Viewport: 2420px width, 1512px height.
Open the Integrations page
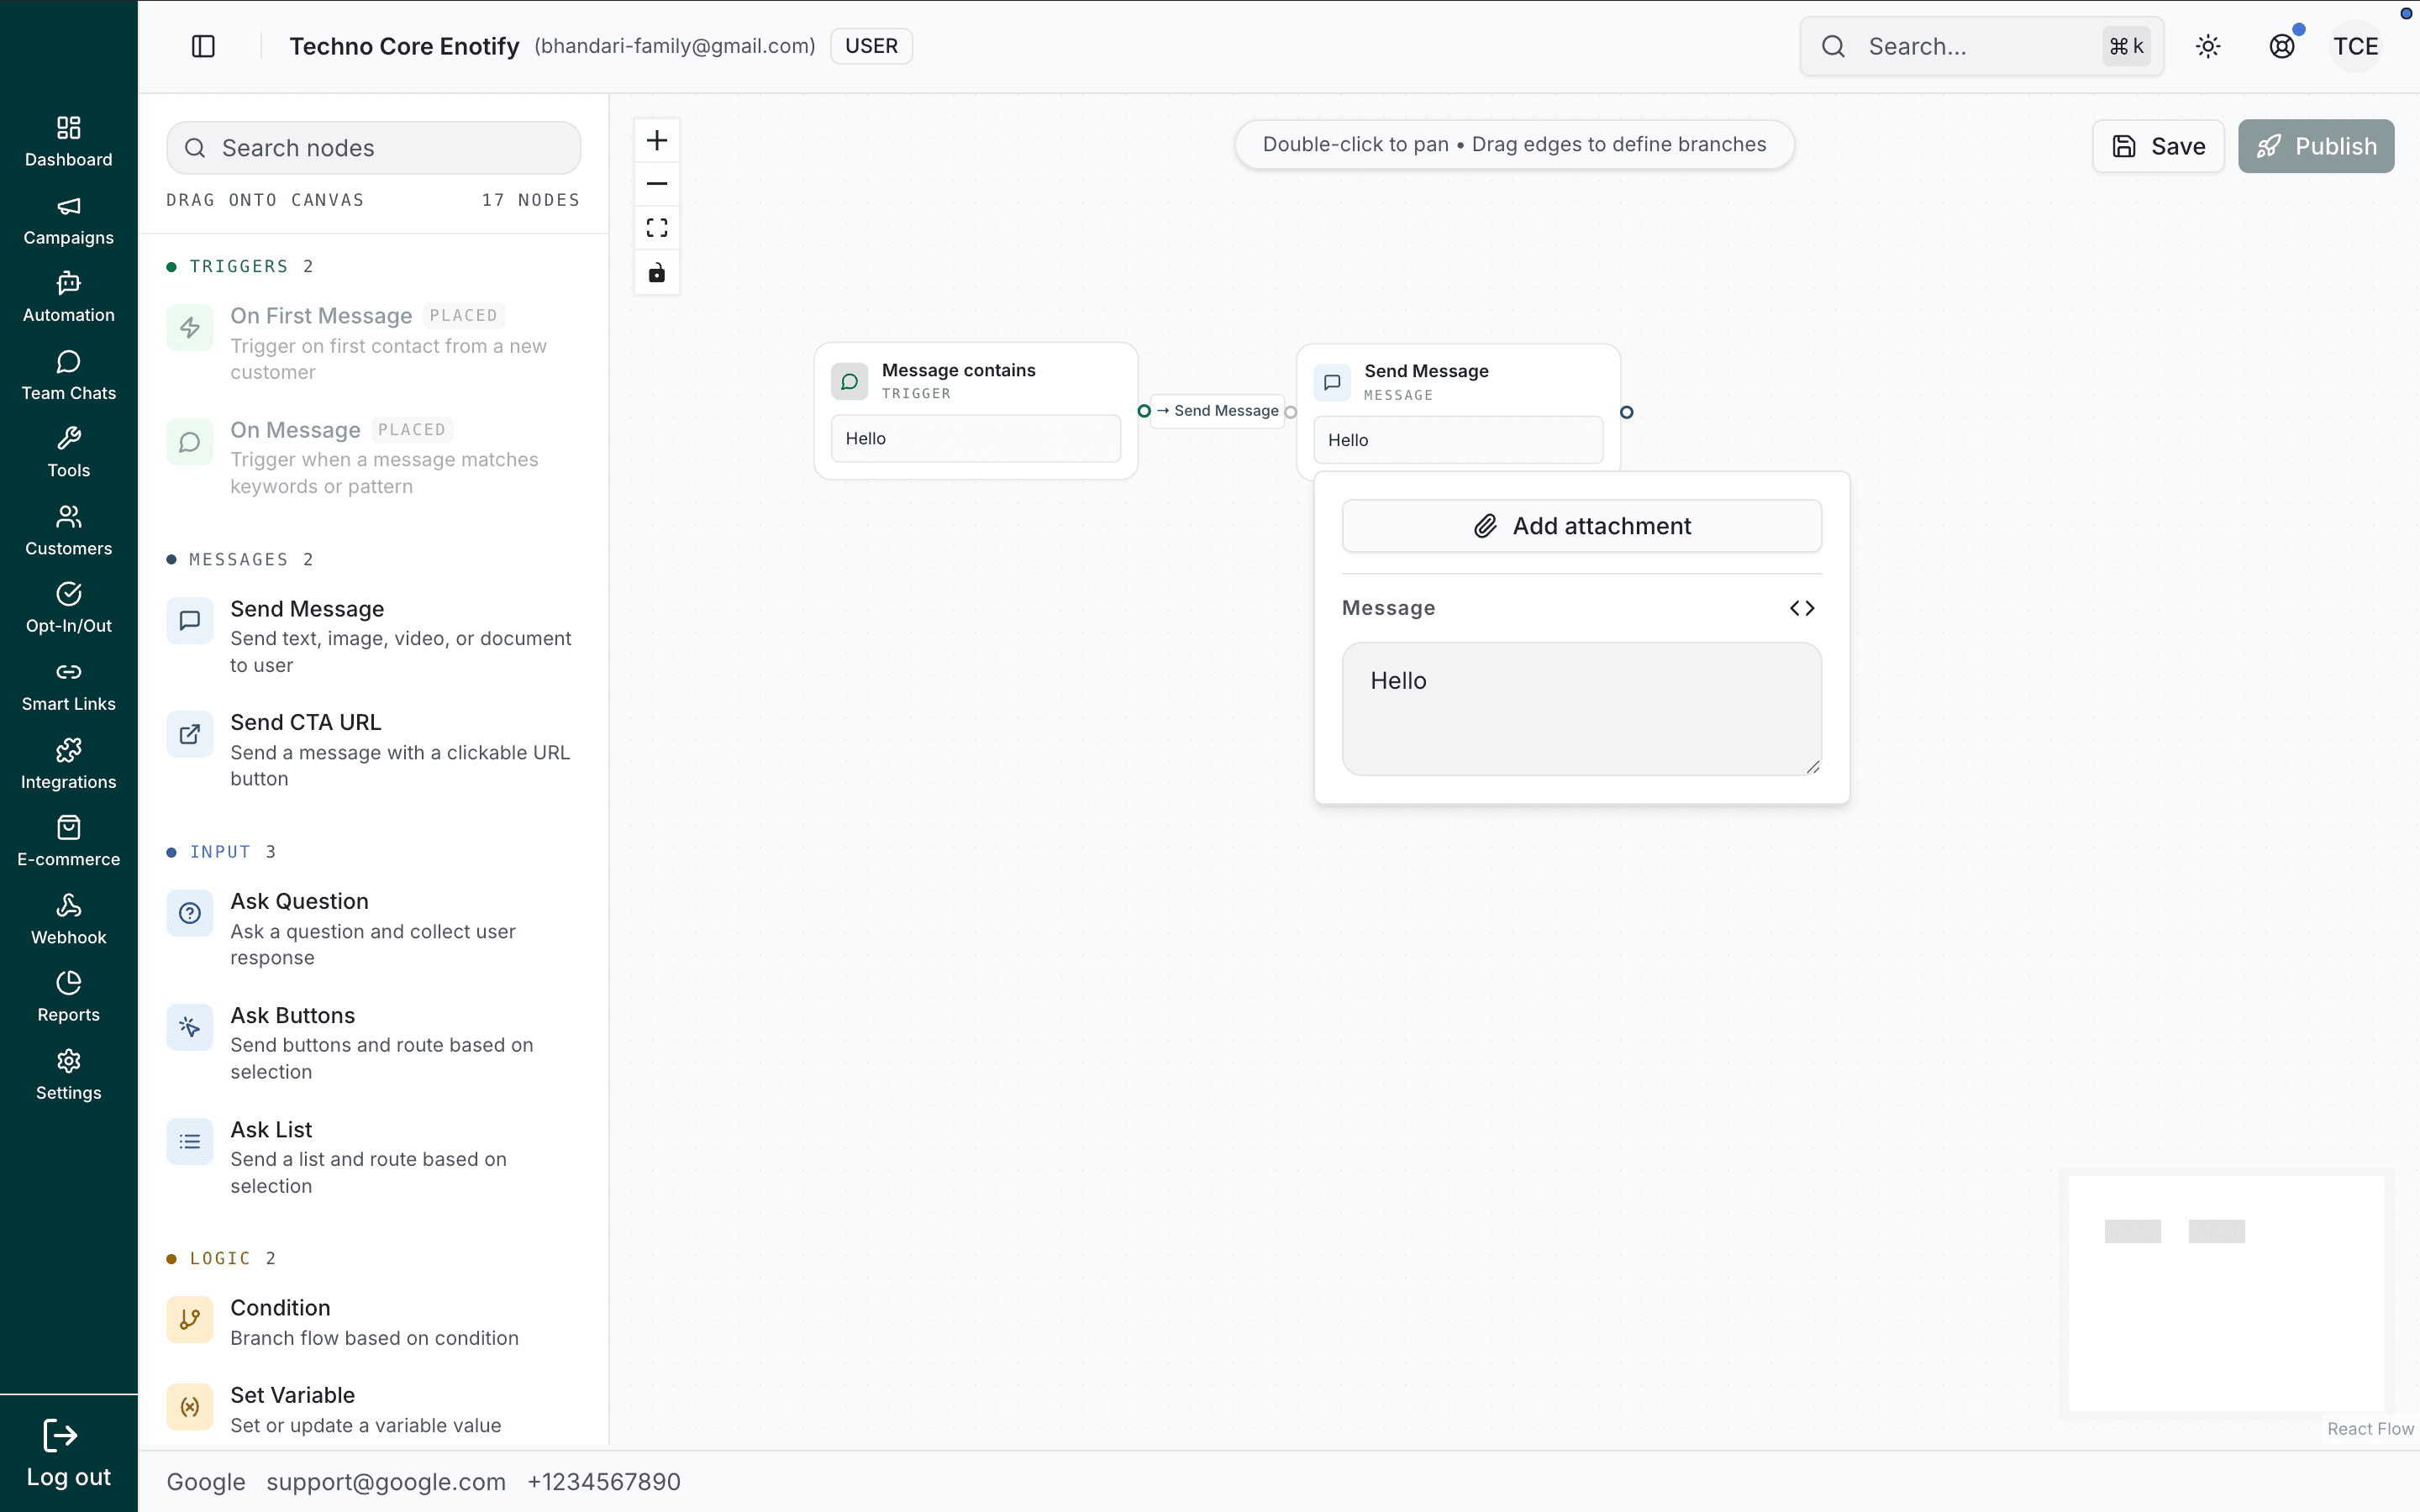(x=68, y=764)
